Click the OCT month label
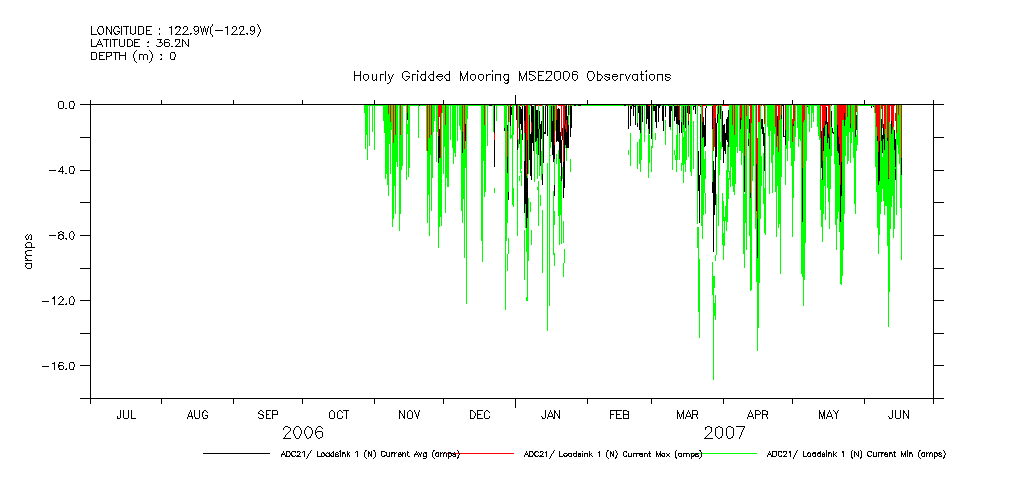Viewport: 1009px width, 504px height. tap(339, 414)
